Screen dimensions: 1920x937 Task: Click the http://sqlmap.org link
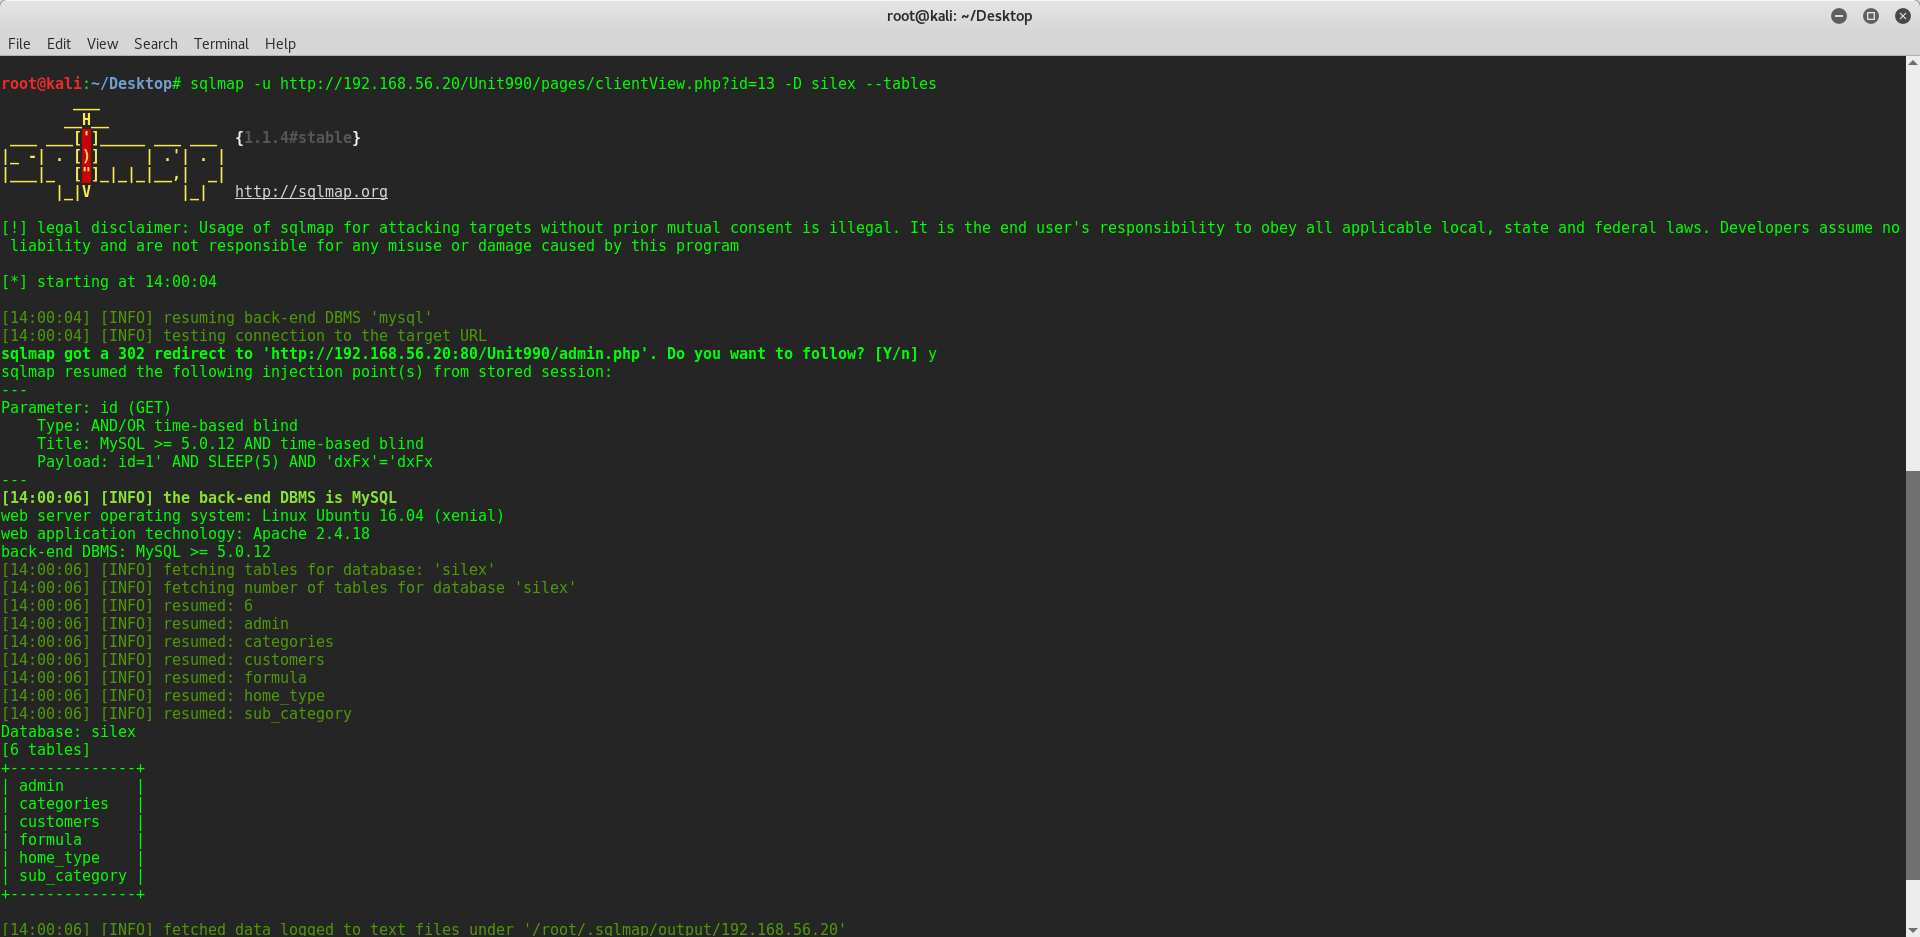click(x=311, y=192)
